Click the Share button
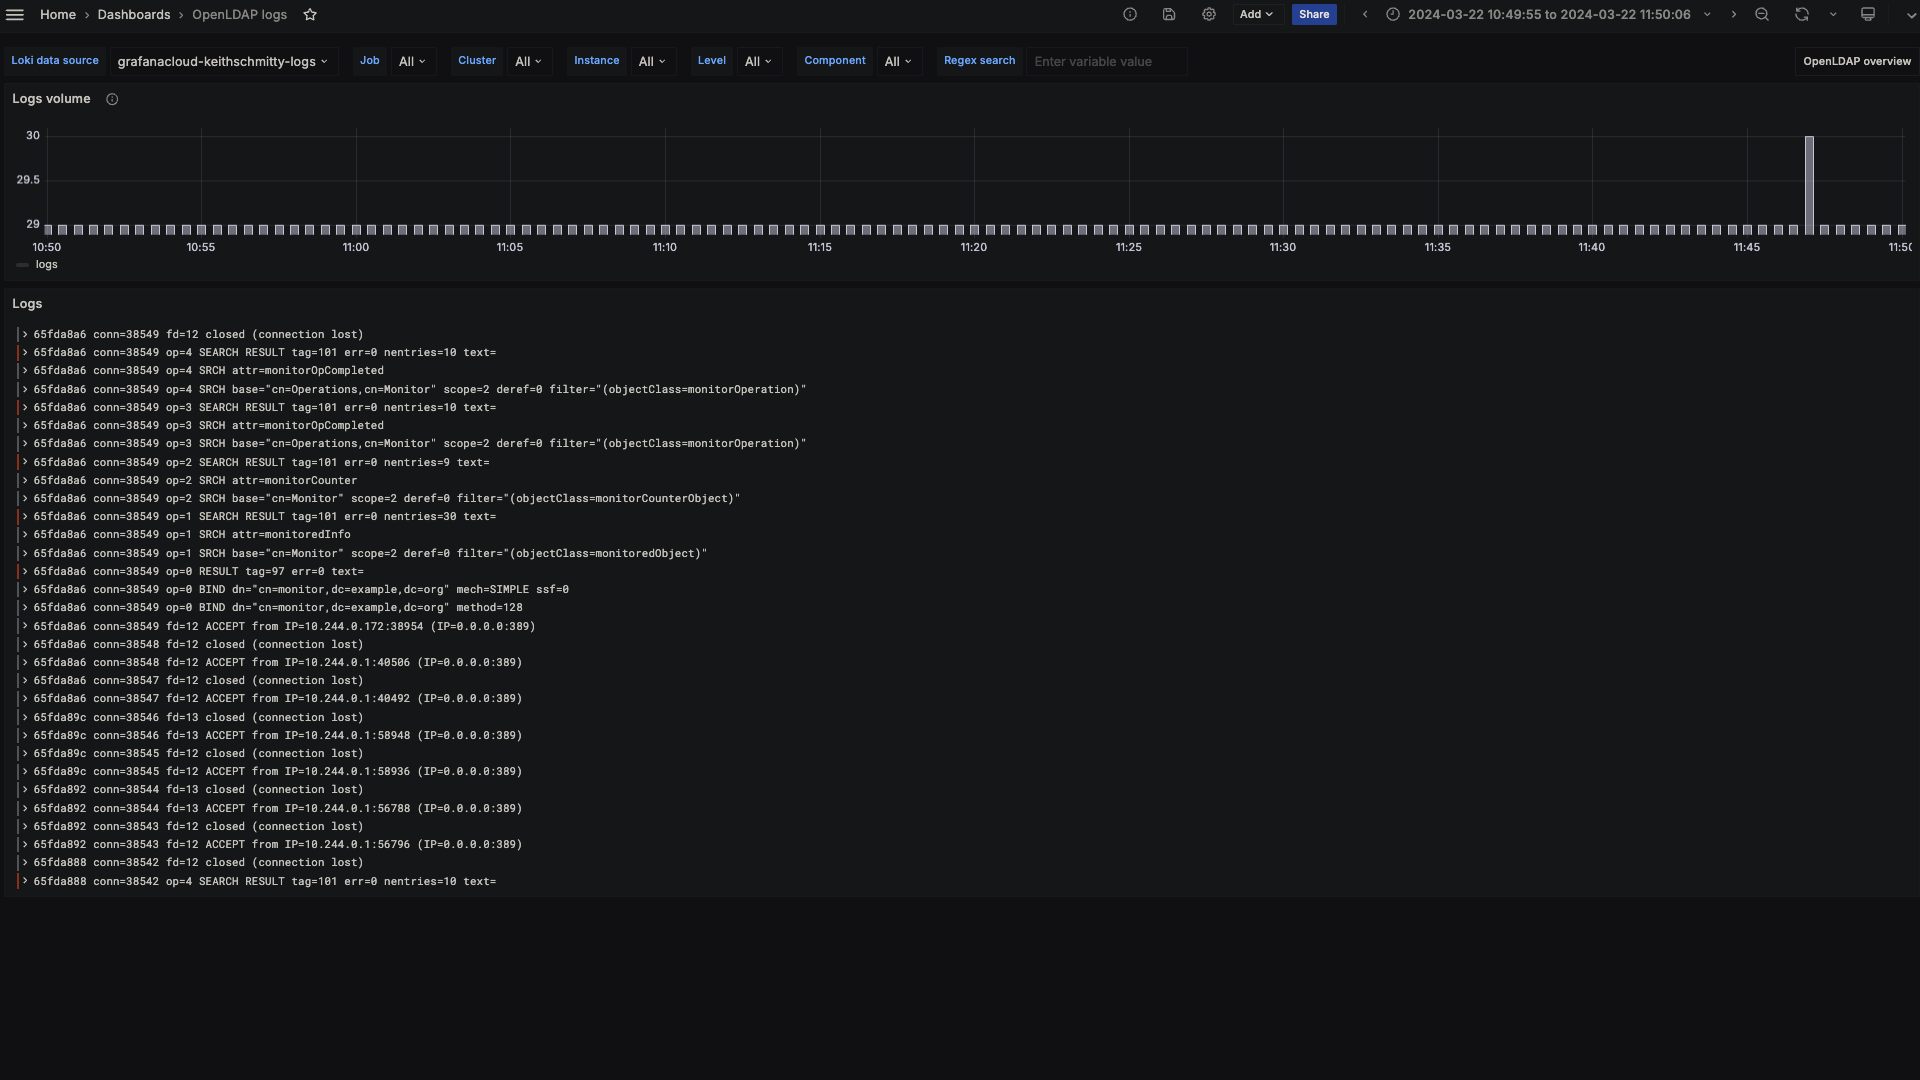The height and width of the screenshot is (1080, 1920). (1313, 14)
